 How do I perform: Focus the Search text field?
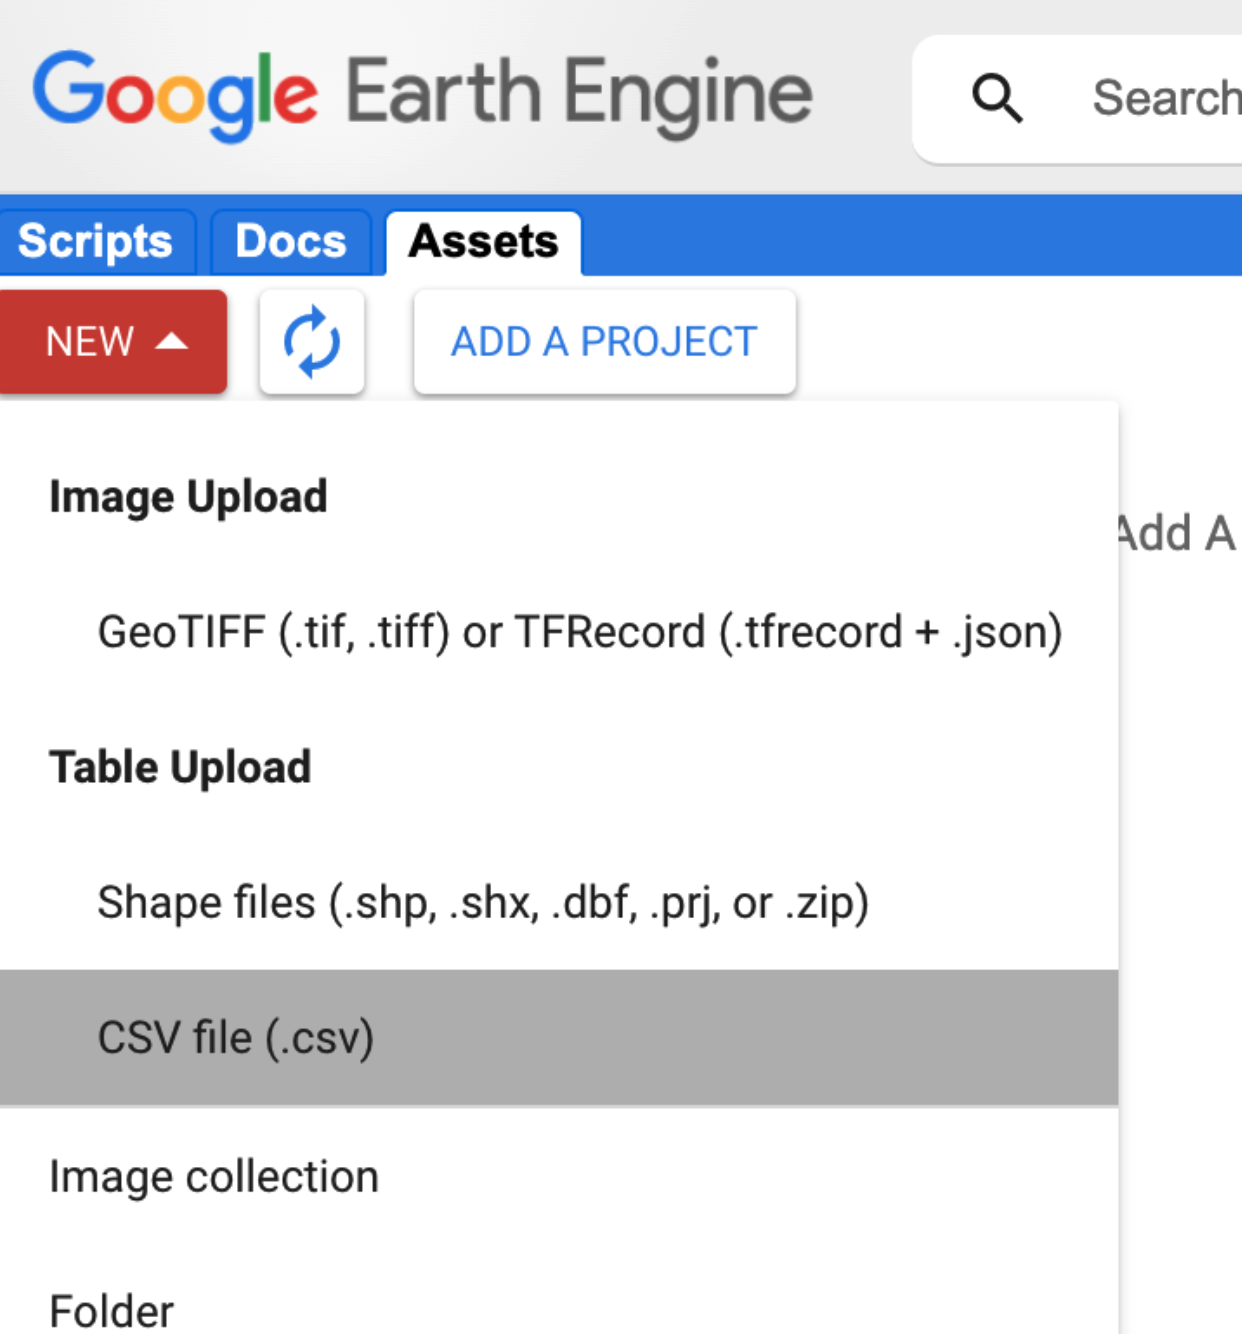pos(1165,98)
